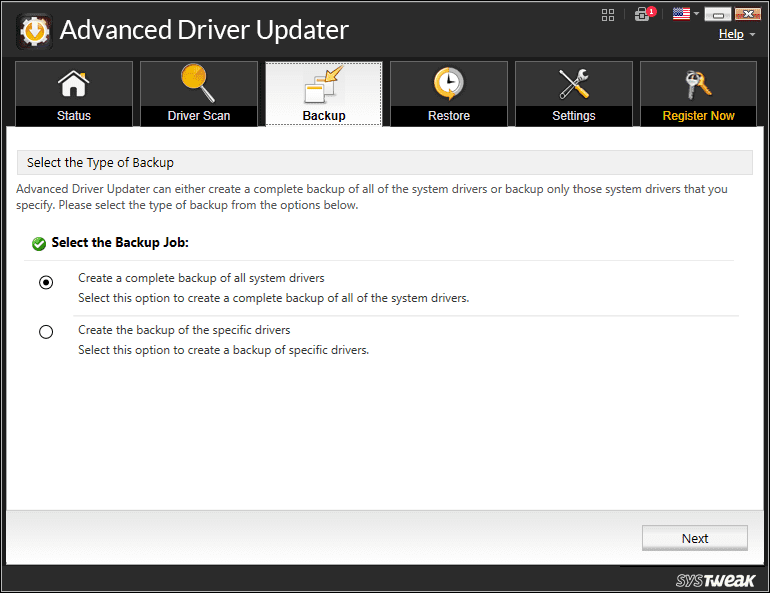
Task: Open the grid view icon in title bar
Action: 608,15
